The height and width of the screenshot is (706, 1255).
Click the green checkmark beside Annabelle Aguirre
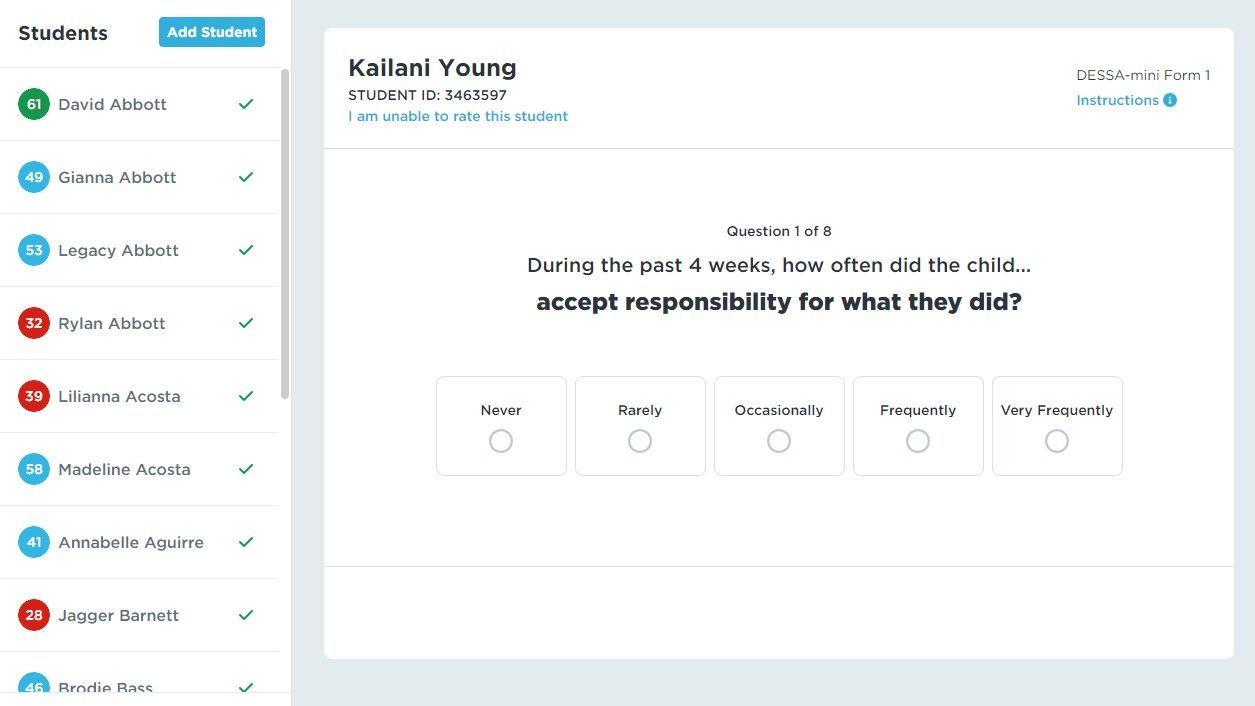click(246, 542)
